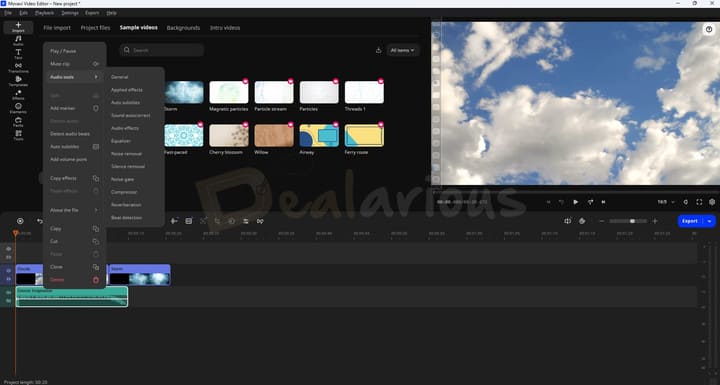Image resolution: width=720 pixels, height=385 pixels.
Task: Choose Mute clip in context menu
Action: pos(73,64)
